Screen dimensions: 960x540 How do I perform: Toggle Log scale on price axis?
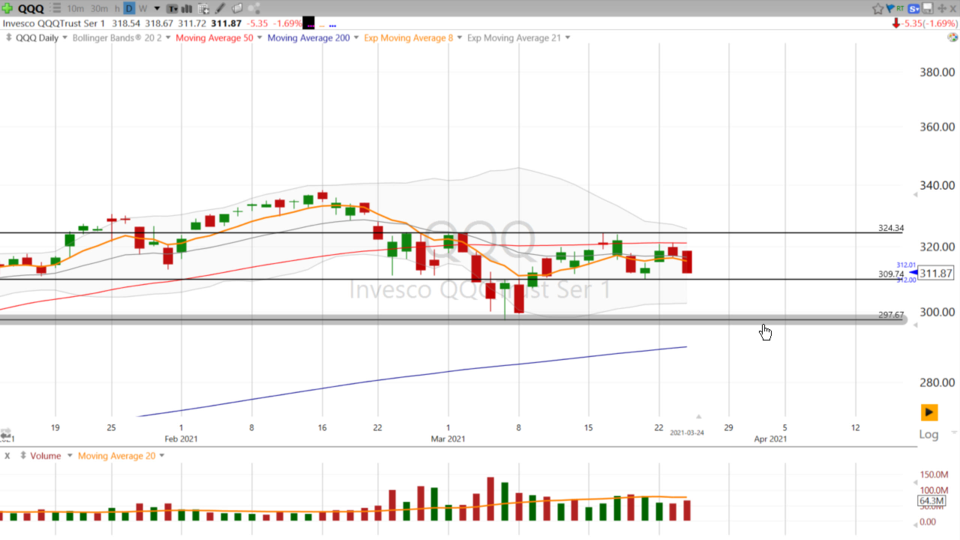point(928,434)
